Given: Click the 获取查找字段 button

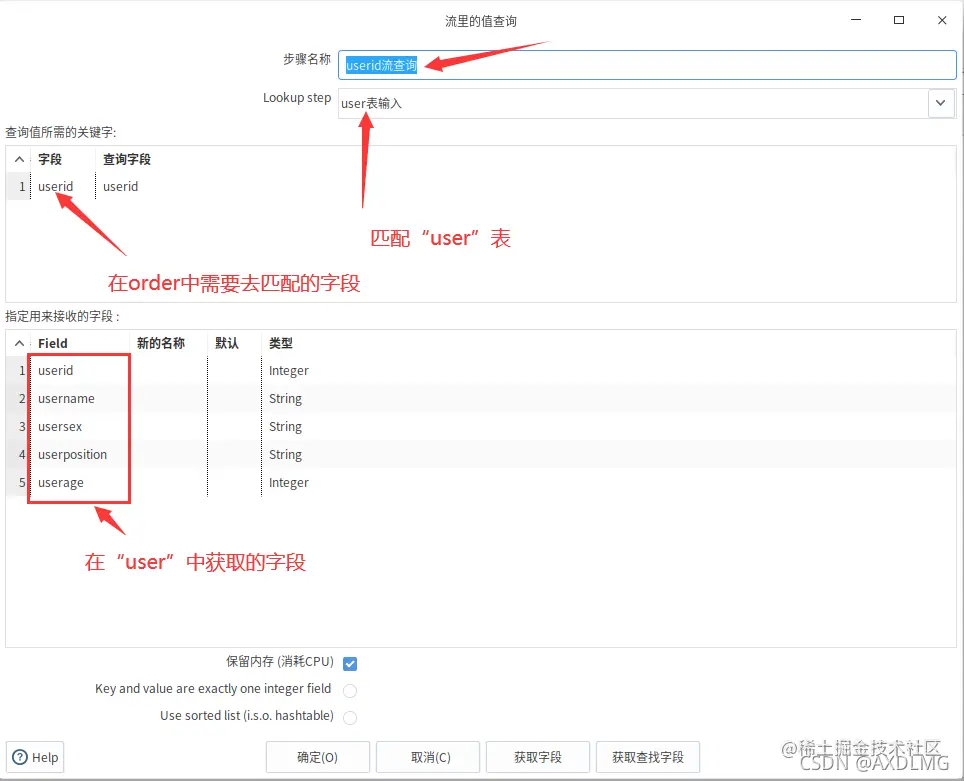Looking at the screenshot, I should (x=647, y=757).
